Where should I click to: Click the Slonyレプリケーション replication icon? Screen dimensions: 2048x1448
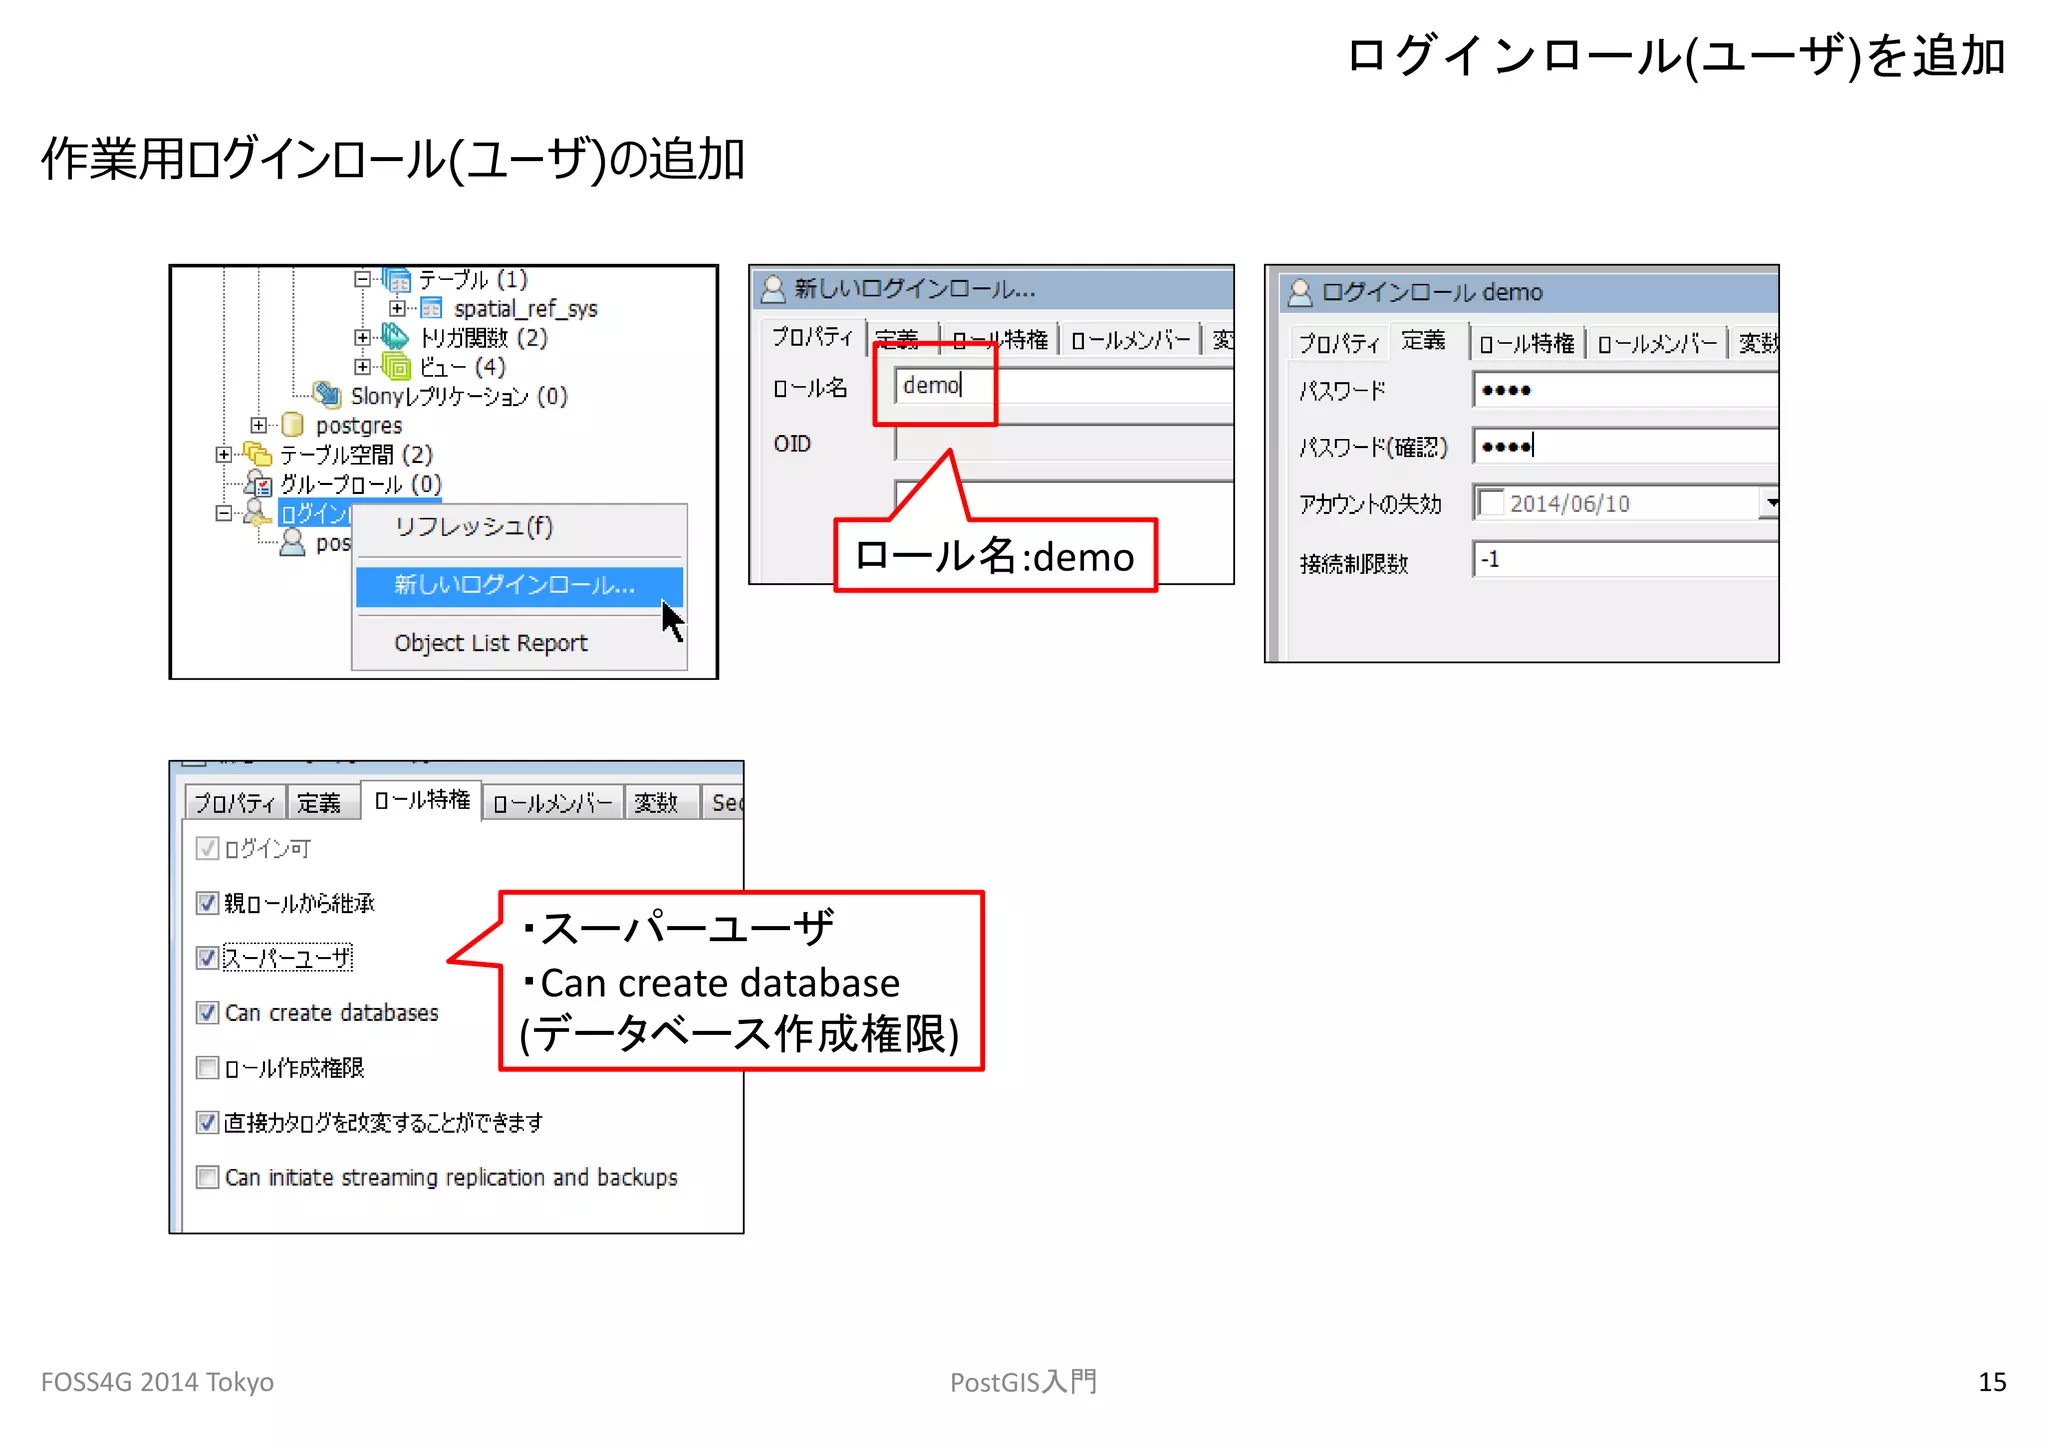327,395
